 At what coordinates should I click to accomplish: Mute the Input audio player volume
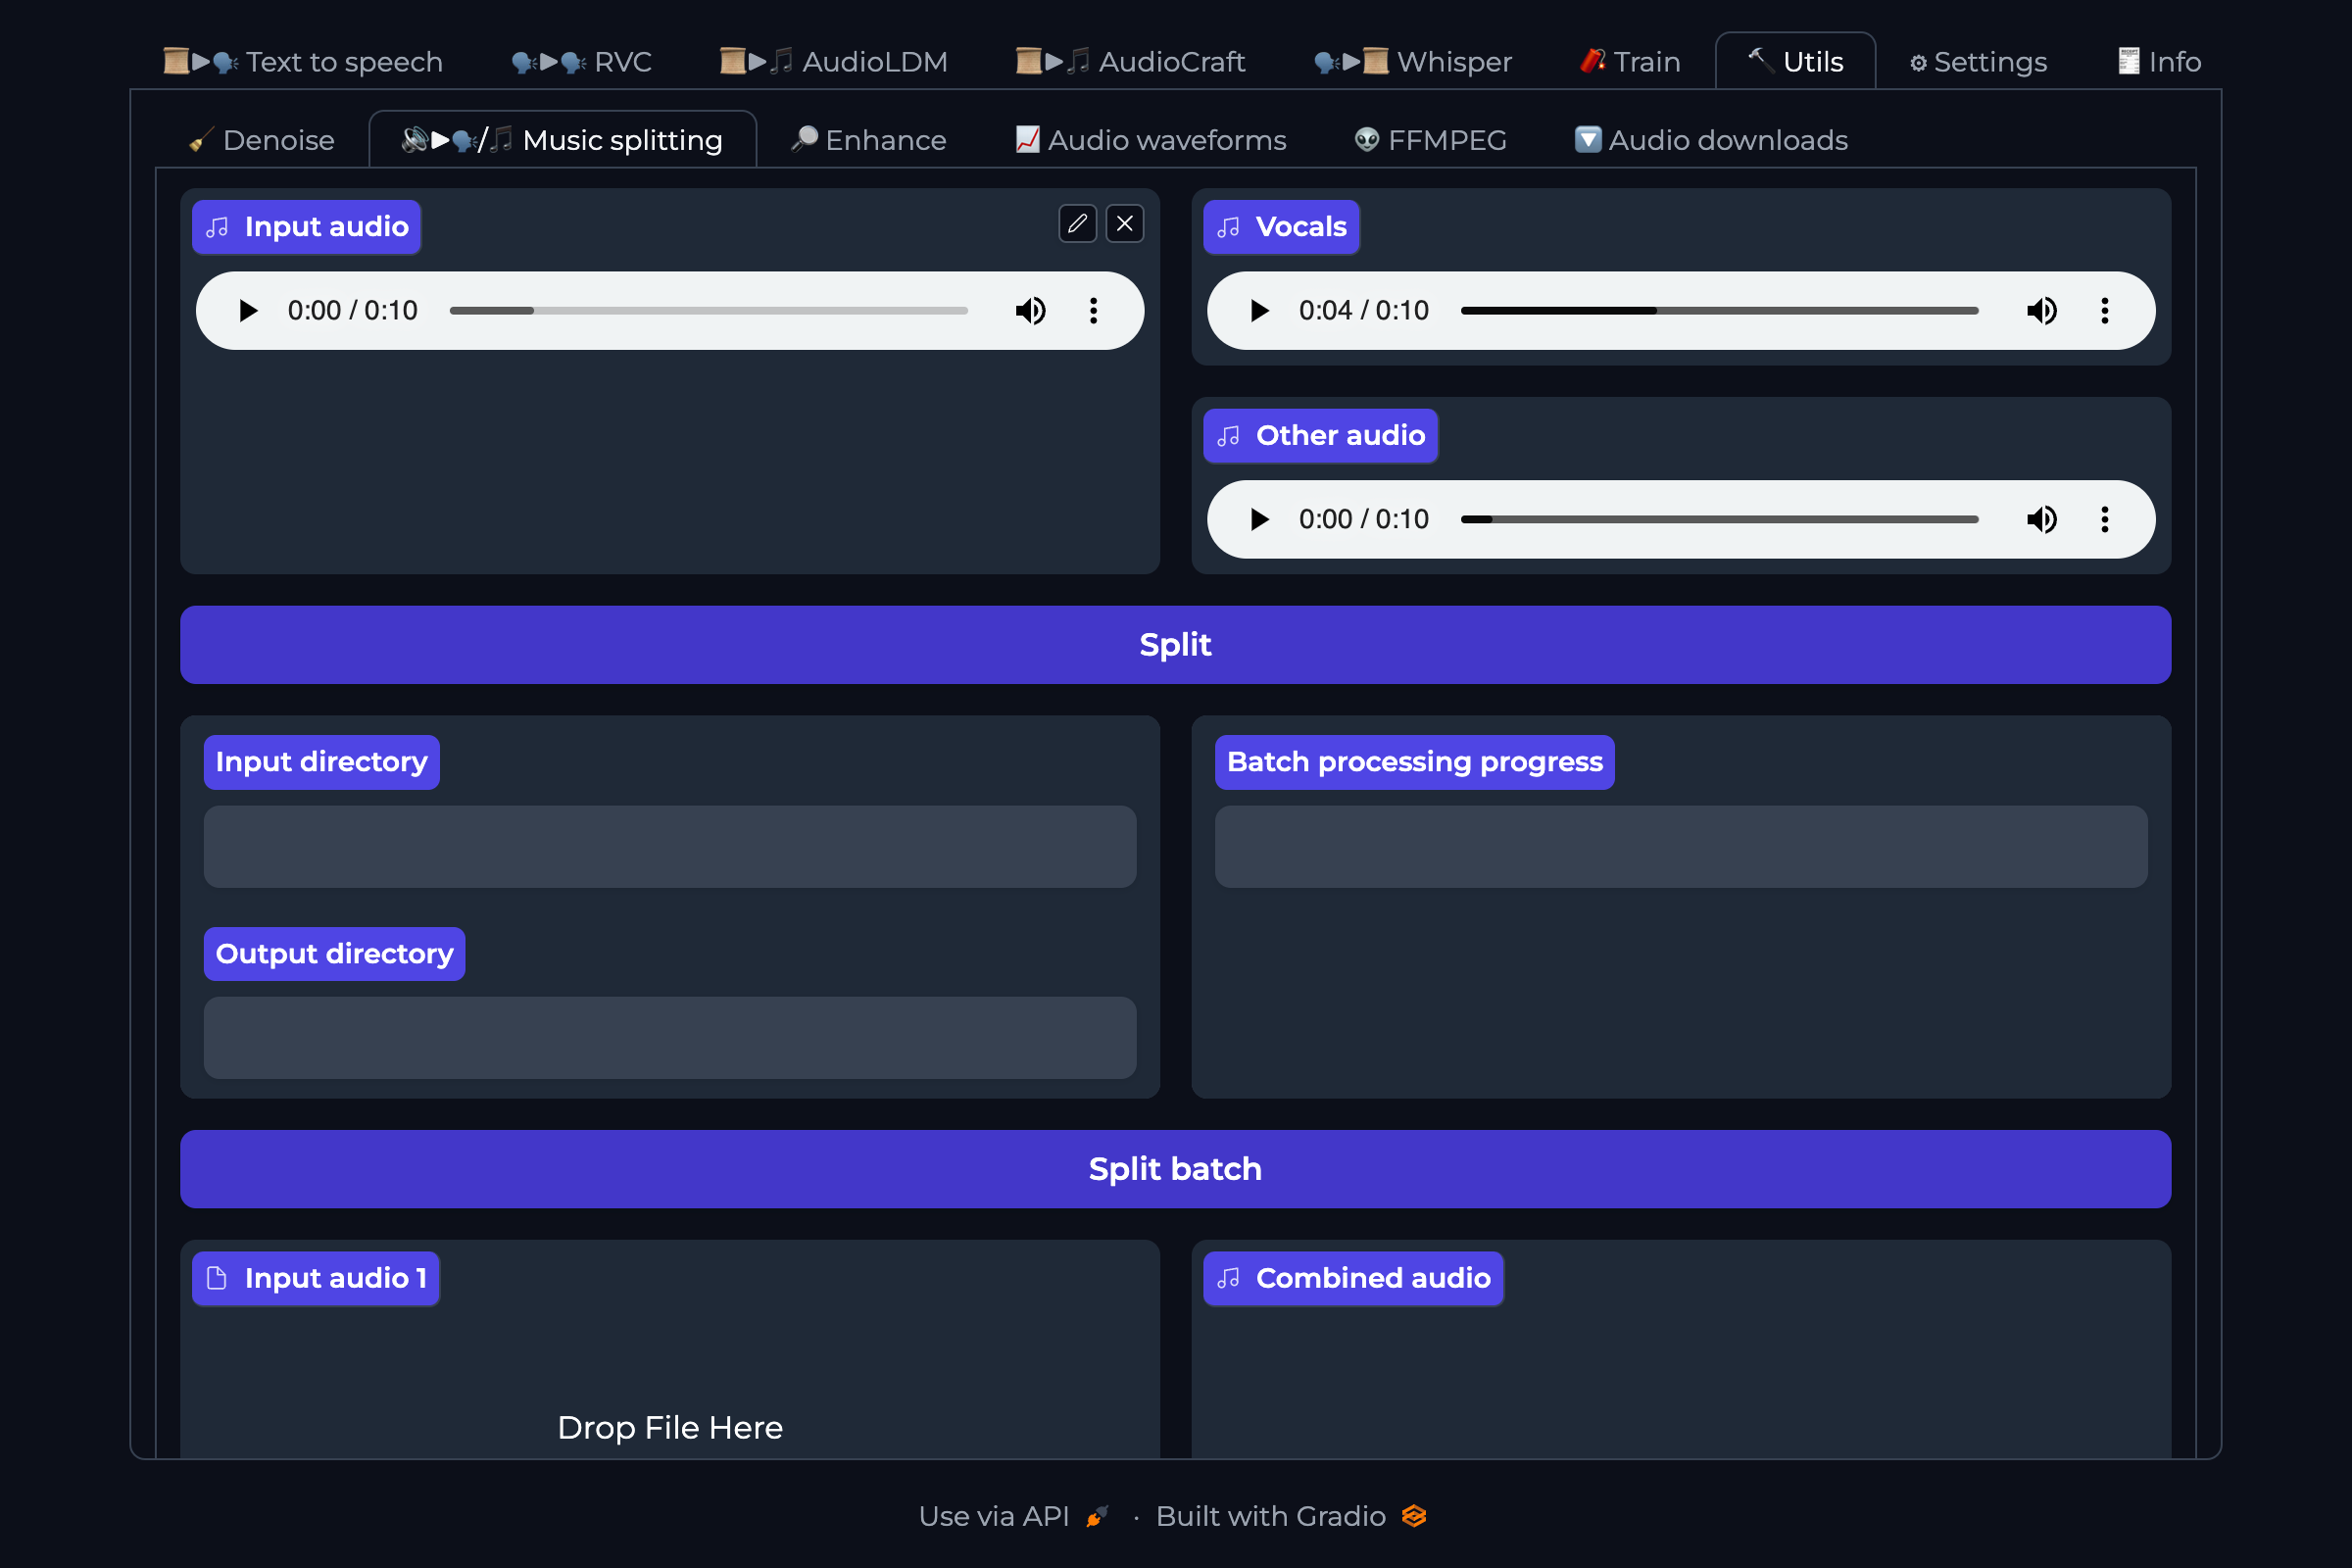(x=1030, y=311)
